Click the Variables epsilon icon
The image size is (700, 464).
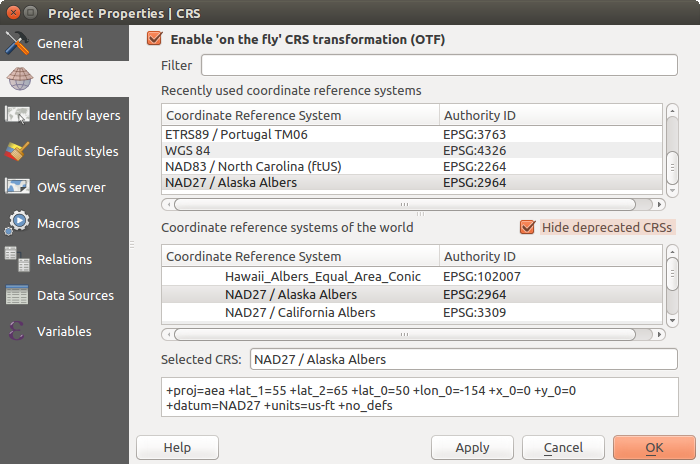coord(17,331)
